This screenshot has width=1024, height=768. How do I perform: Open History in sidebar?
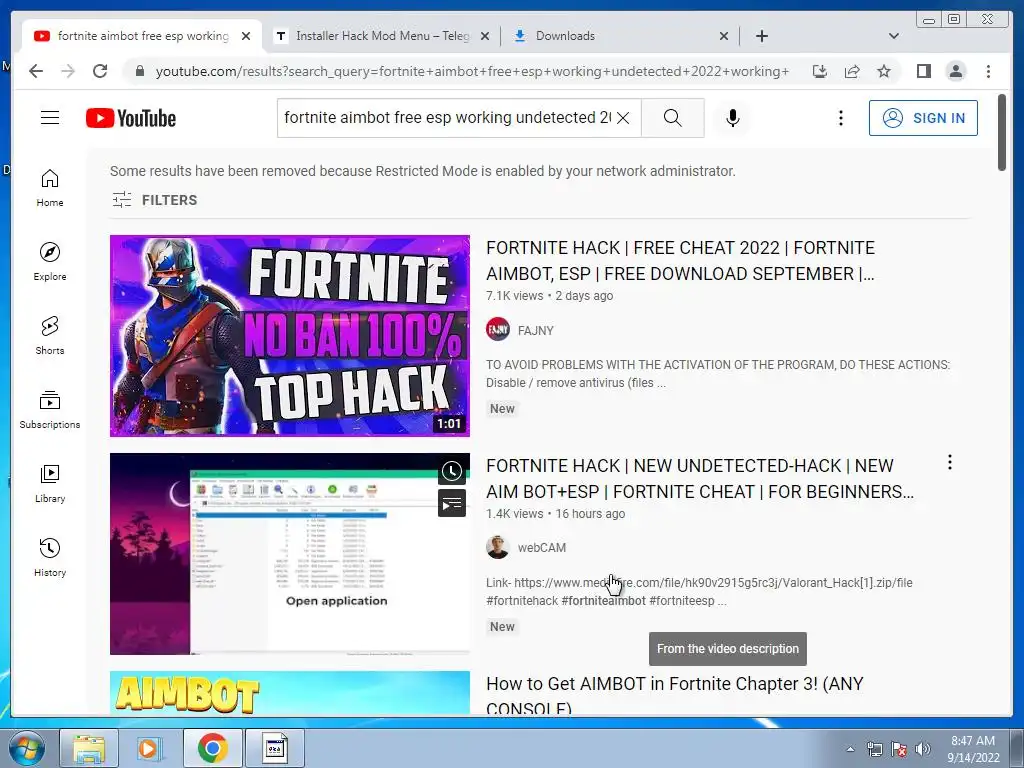click(50, 557)
